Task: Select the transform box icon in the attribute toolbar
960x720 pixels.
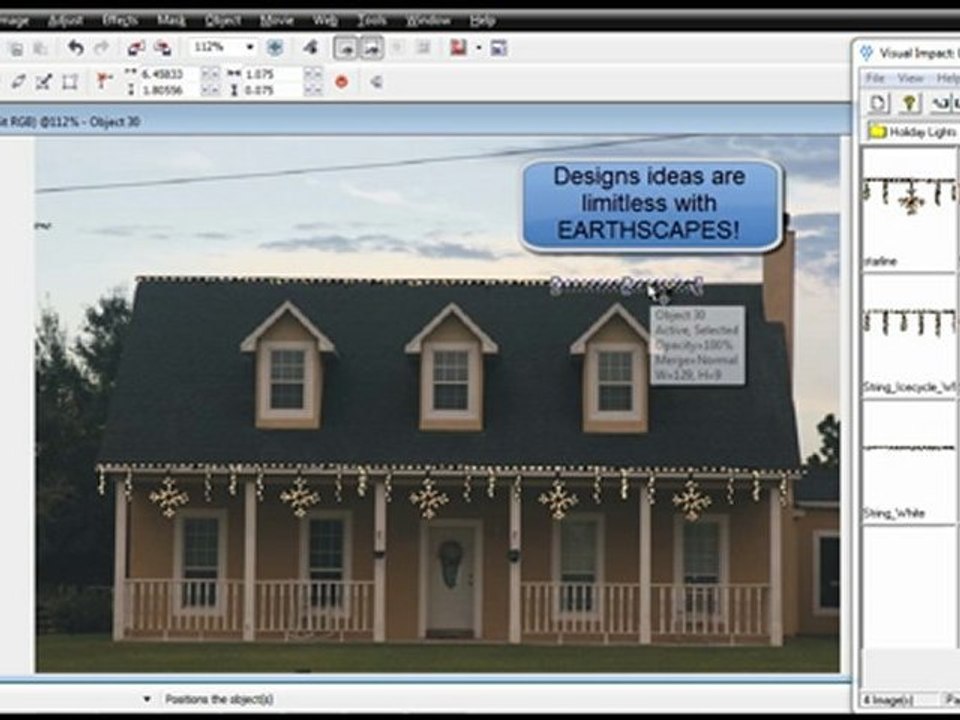Action: [70, 81]
